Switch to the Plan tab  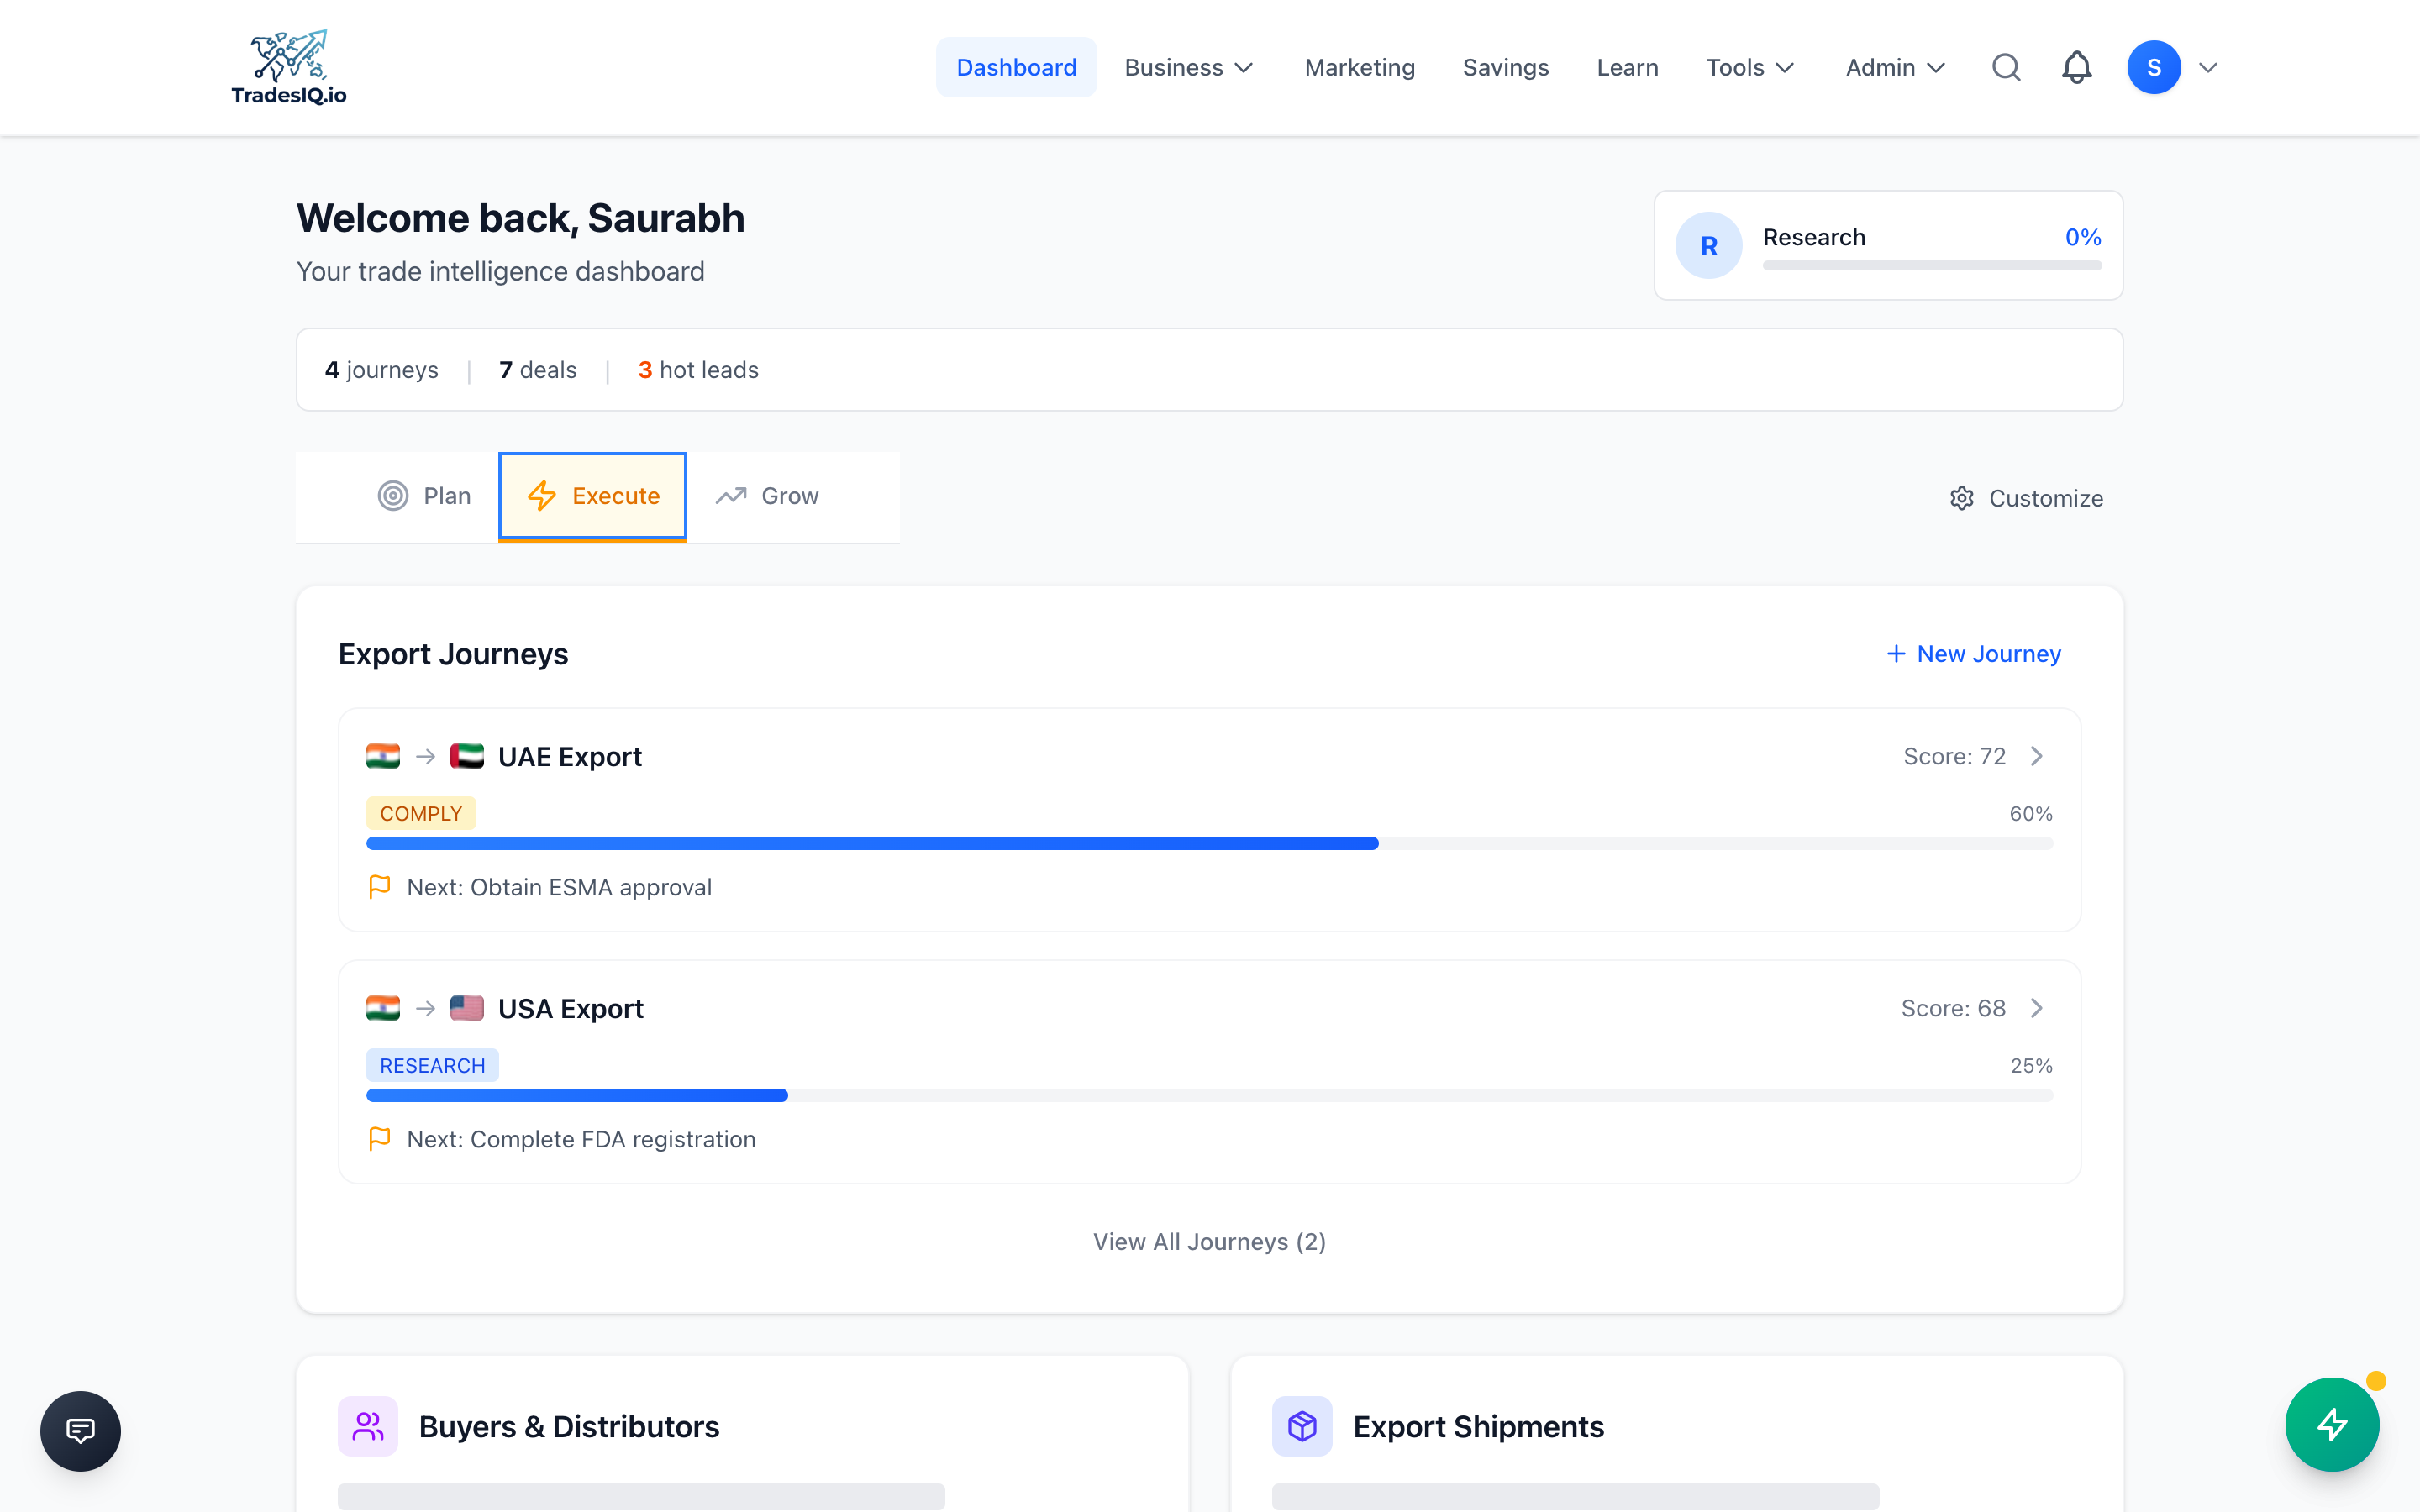(x=424, y=496)
